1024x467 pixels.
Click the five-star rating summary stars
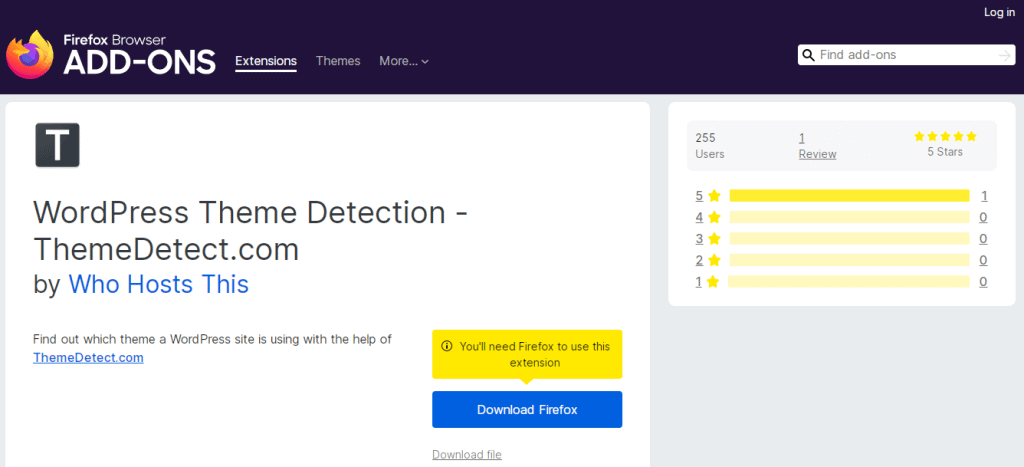pyautogui.click(x=945, y=137)
